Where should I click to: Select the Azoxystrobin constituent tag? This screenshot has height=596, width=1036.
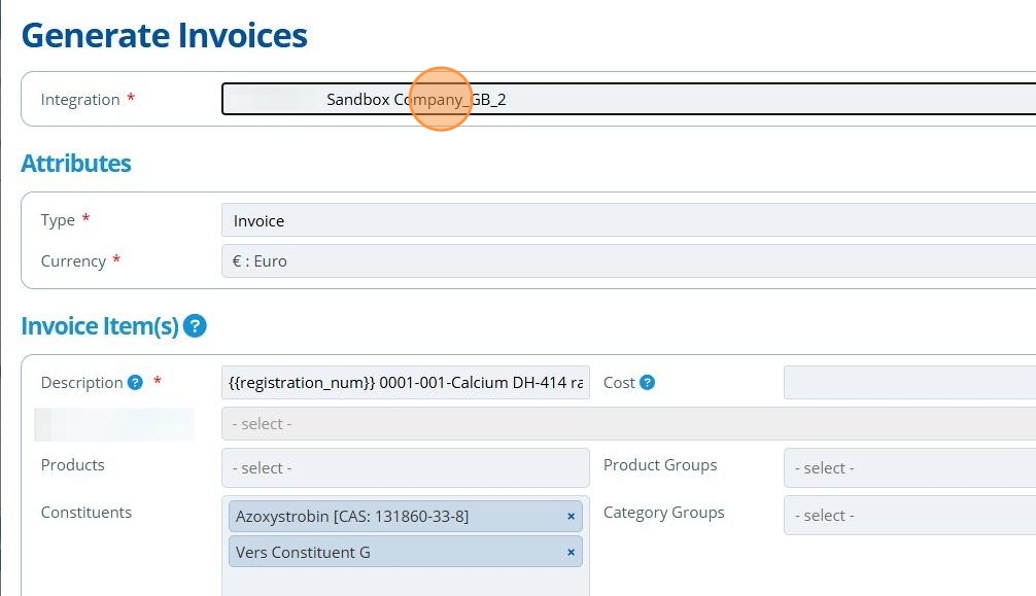pyautogui.click(x=352, y=517)
